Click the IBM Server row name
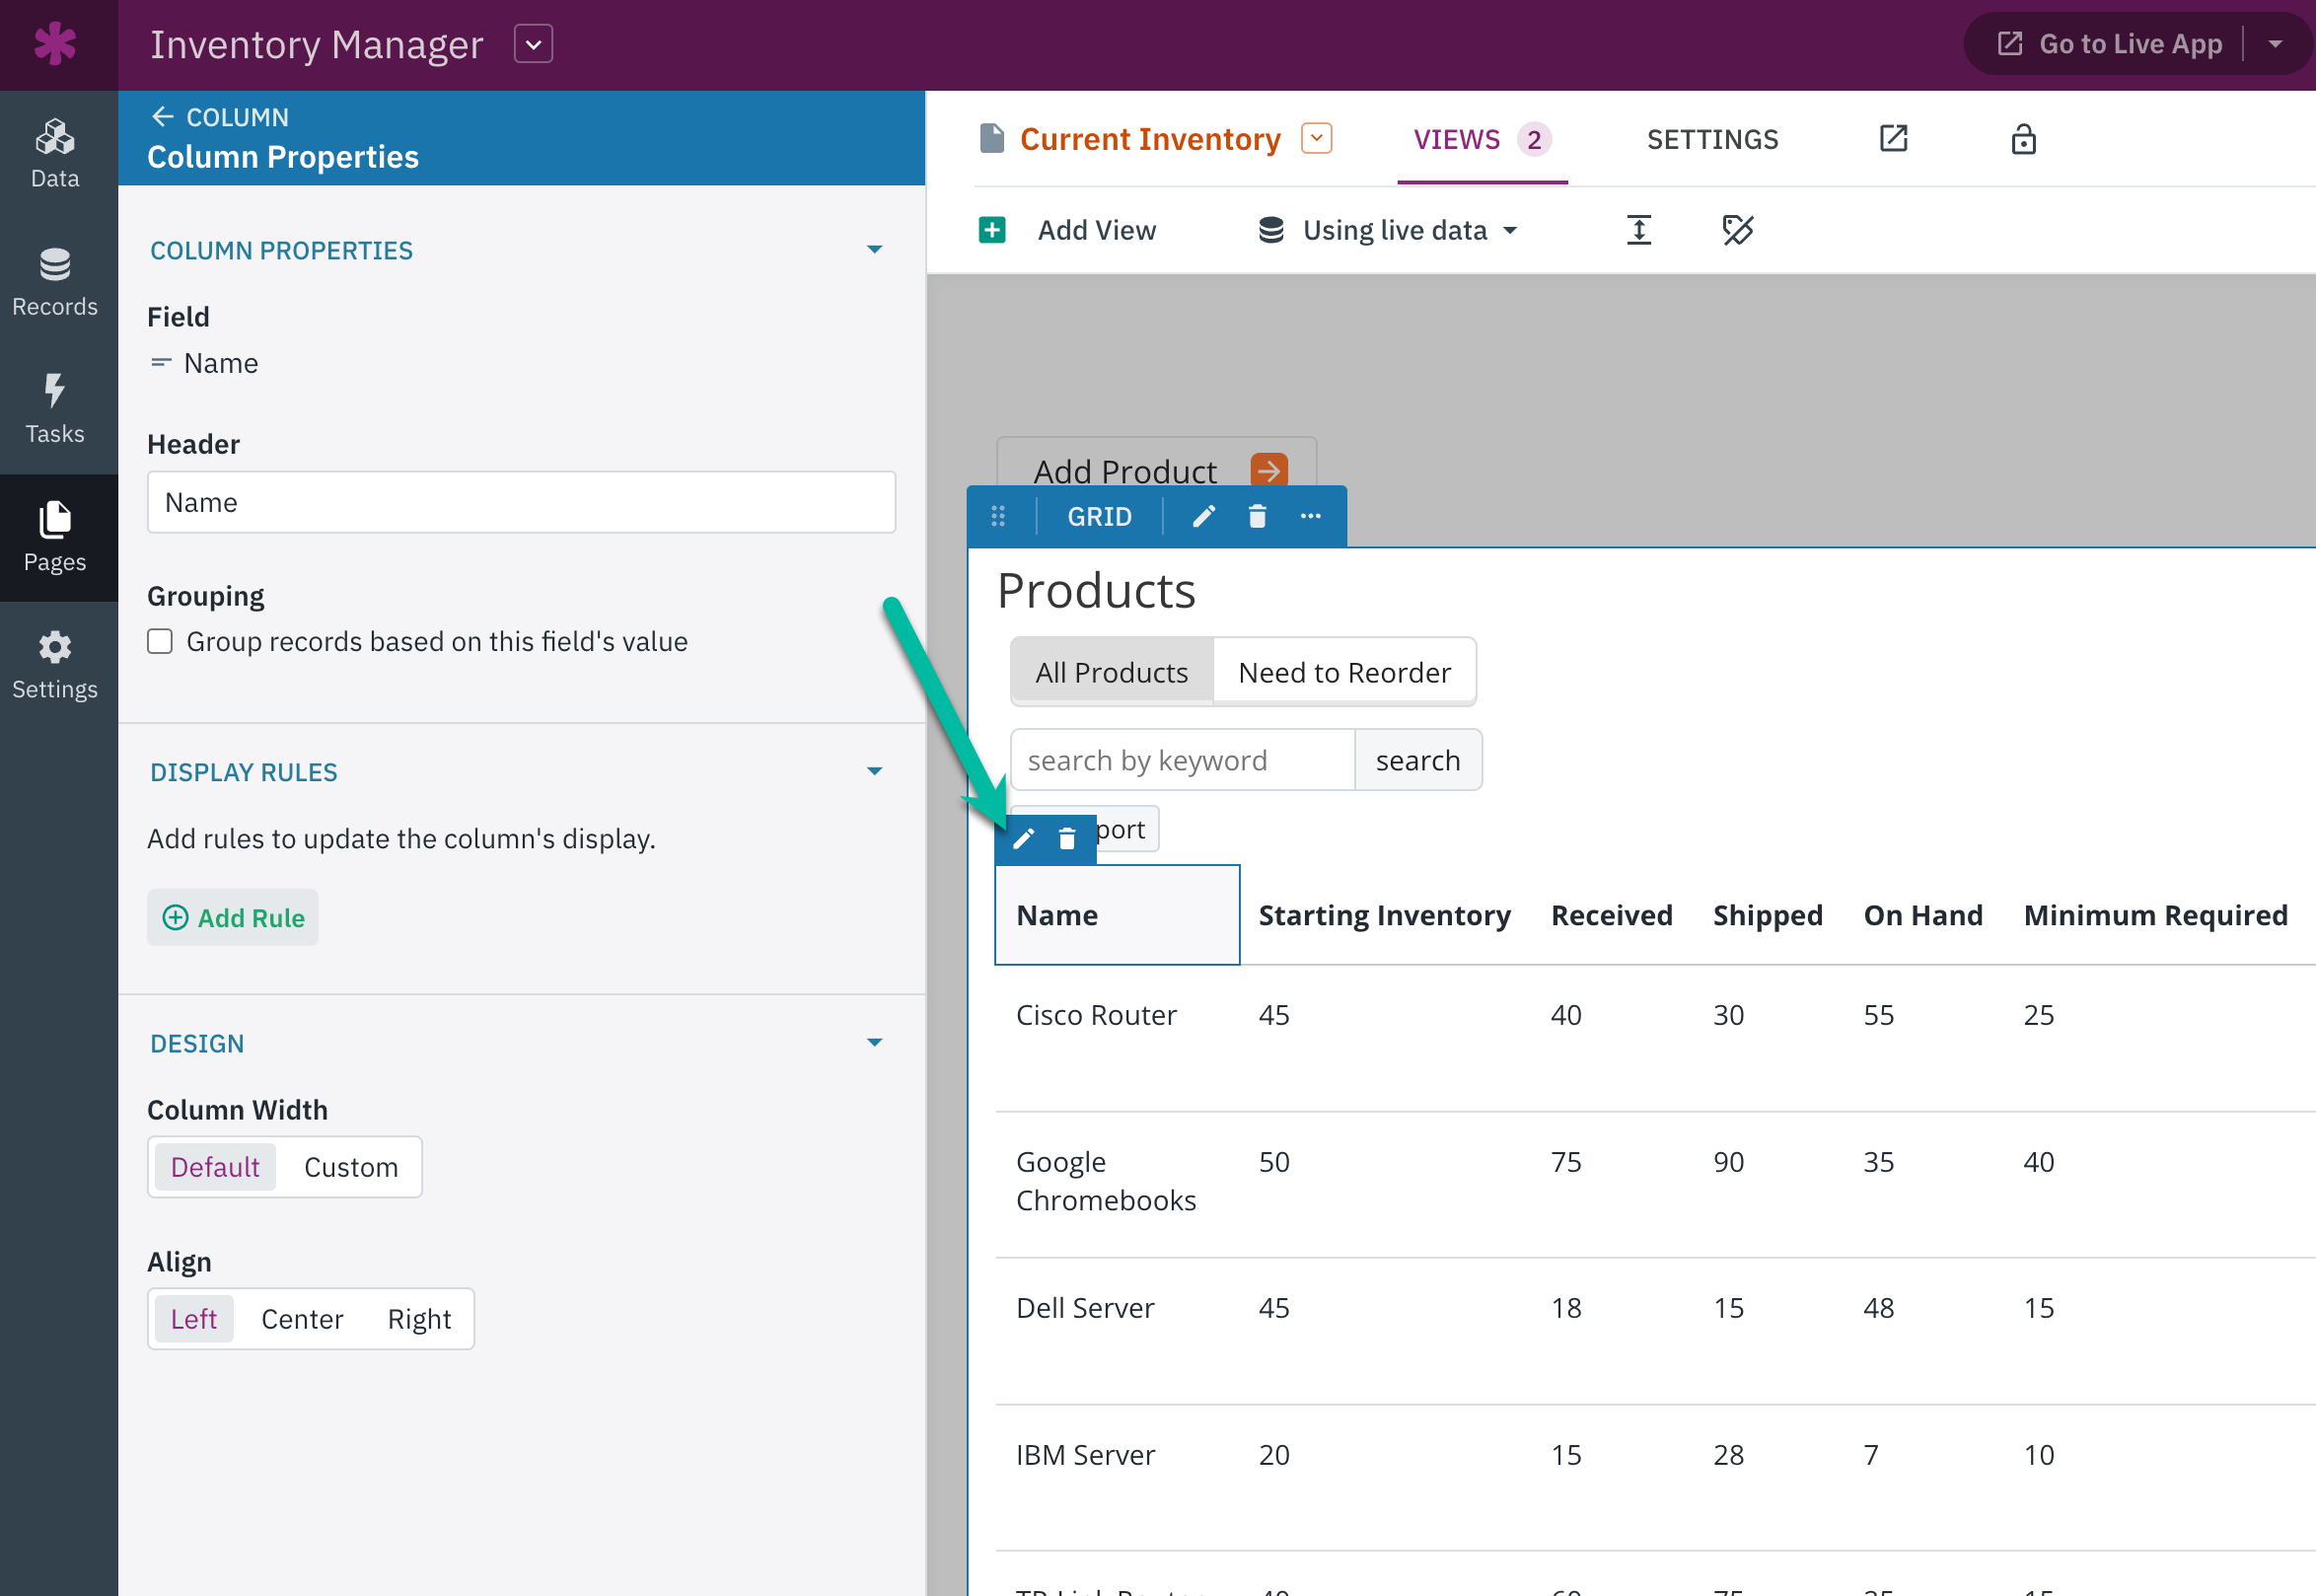This screenshot has width=2316, height=1596. click(x=1085, y=1455)
